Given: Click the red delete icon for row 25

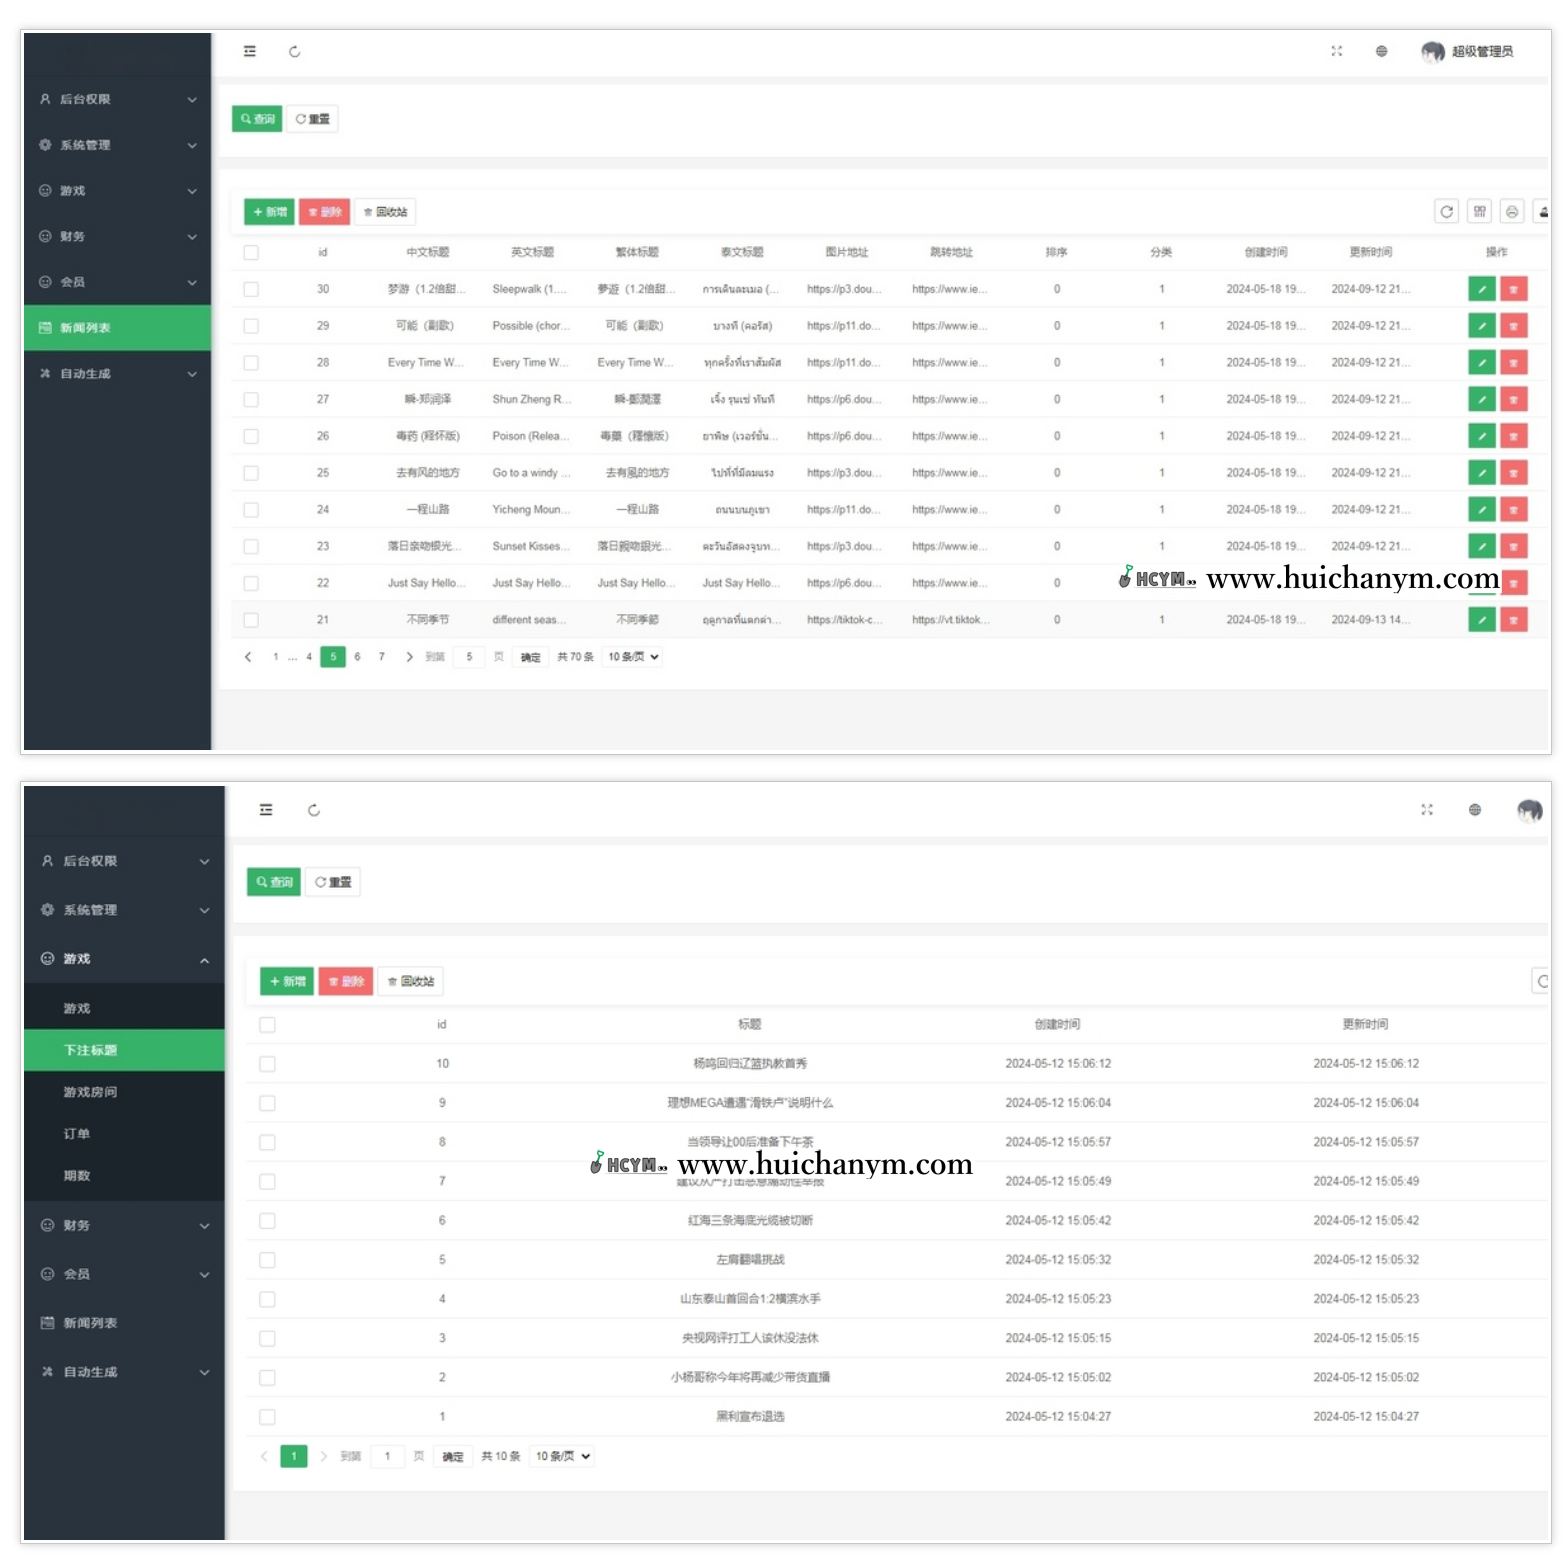Looking at the screenshot, I should tap(1513, 473).
